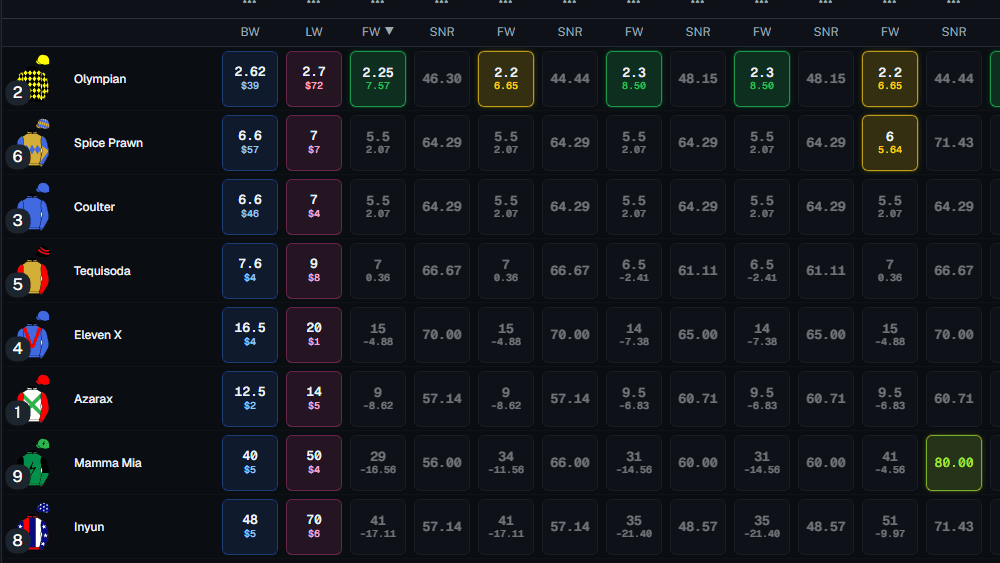Click Spice Prawn's 71.43 SNR cell
Screen dimensions: 1000x563
(x=954, y=143)
